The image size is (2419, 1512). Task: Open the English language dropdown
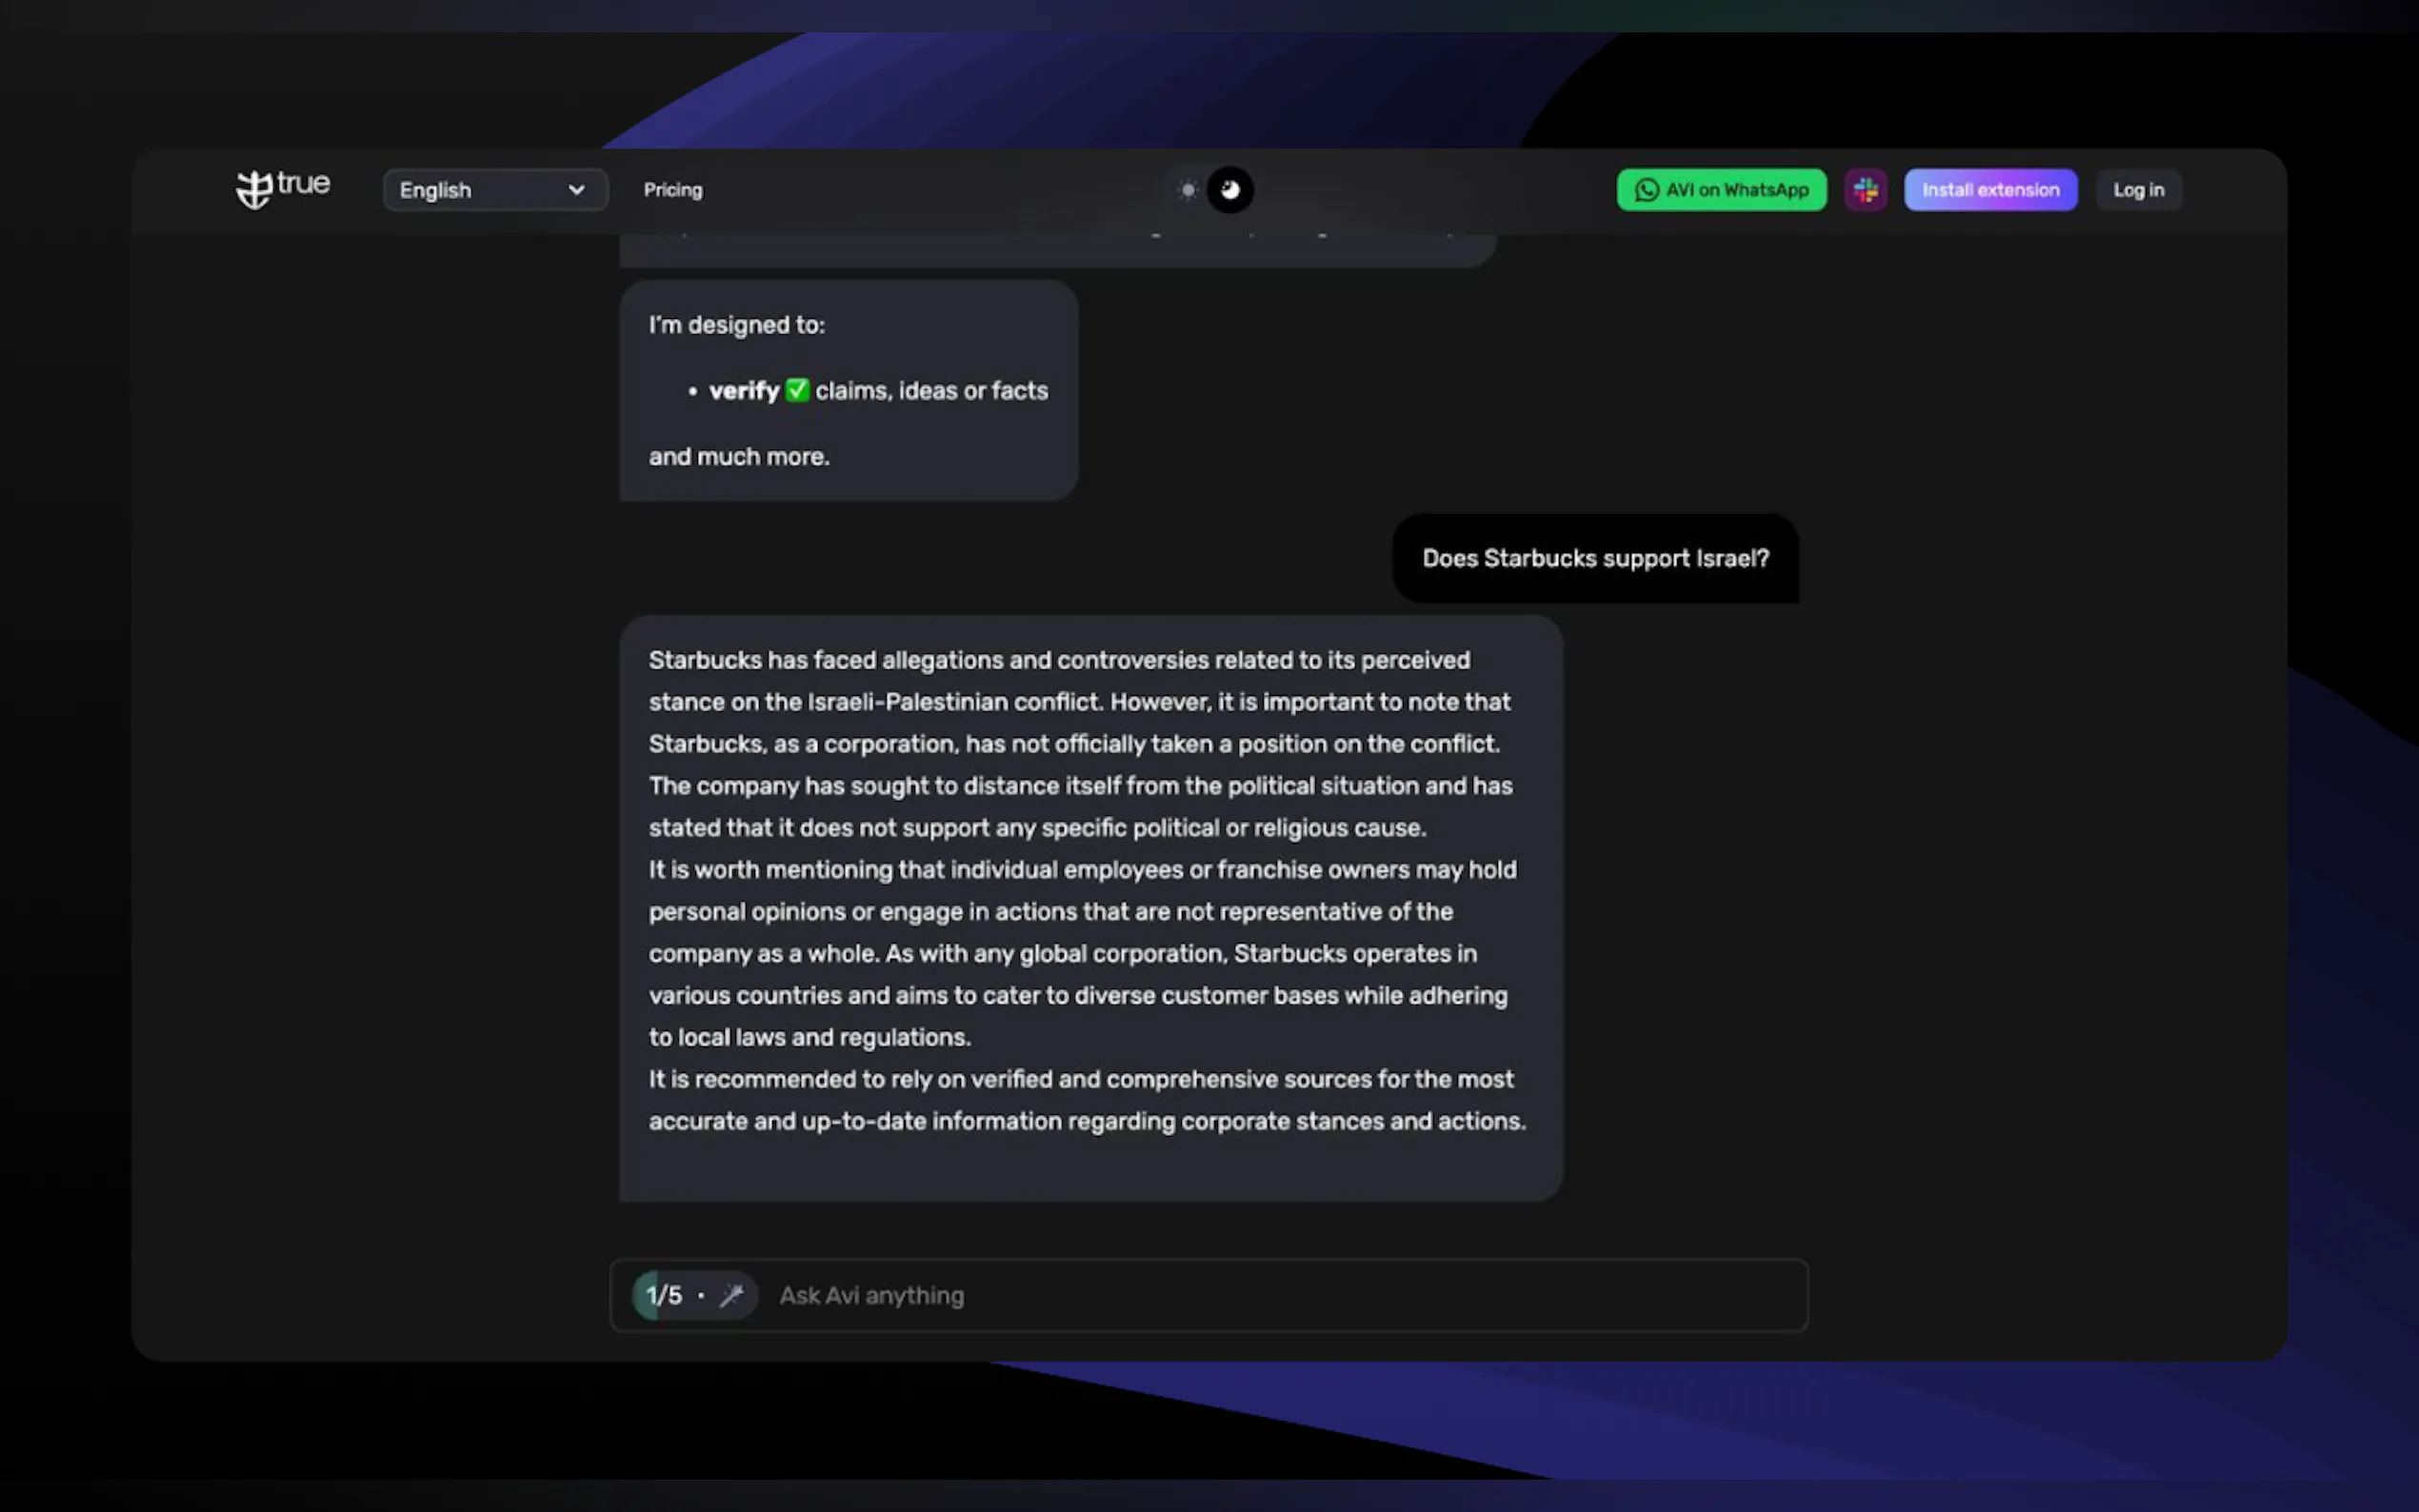point(495,190)
